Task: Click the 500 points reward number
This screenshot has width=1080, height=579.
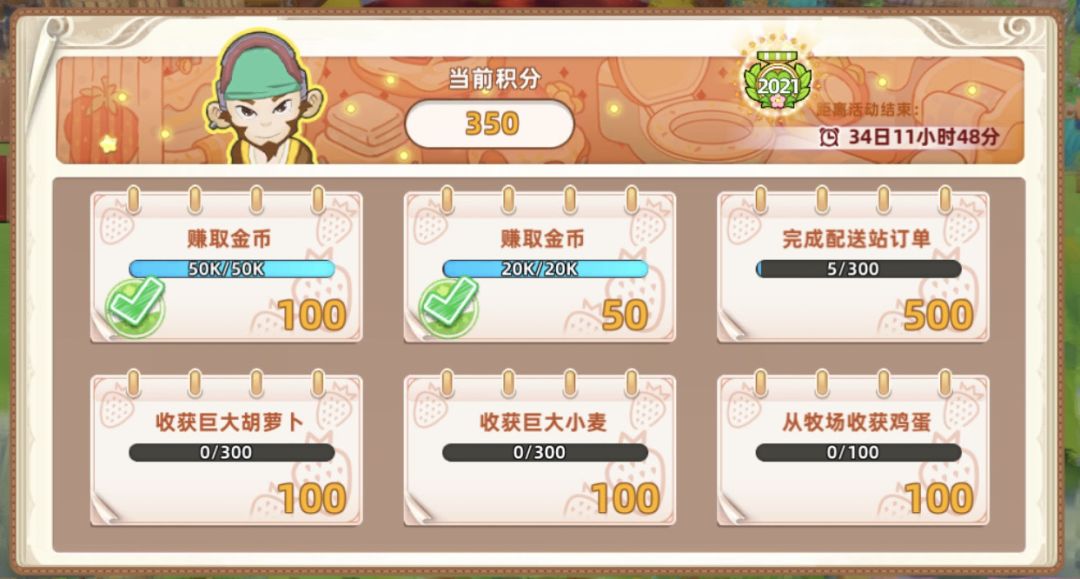Action: point(938,316)
